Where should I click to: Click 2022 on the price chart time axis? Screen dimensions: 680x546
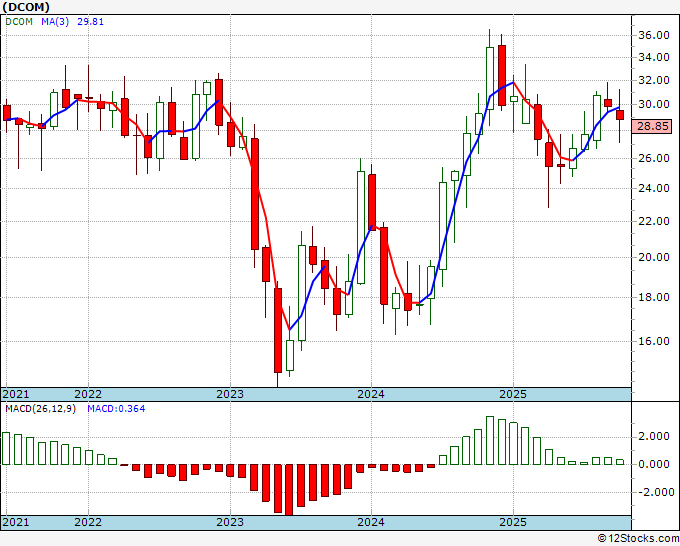[88, 394]
